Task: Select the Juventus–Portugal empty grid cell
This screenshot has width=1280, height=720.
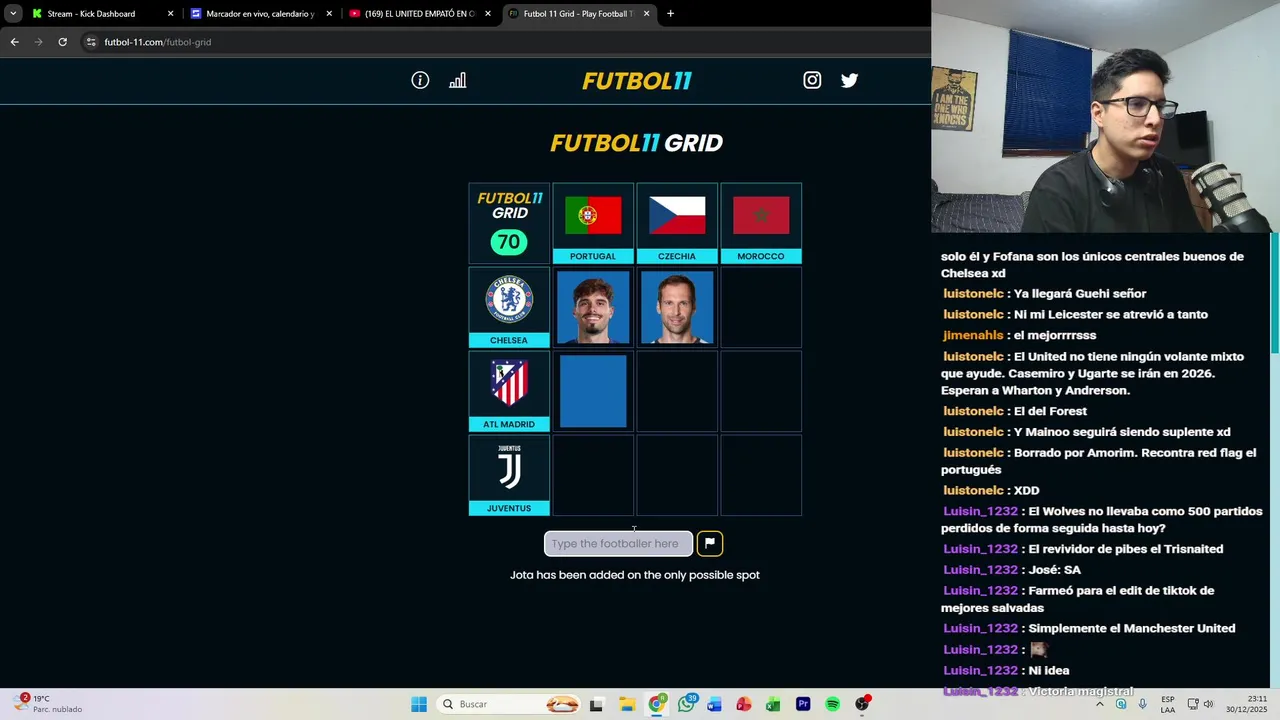Action: (593, 475)
